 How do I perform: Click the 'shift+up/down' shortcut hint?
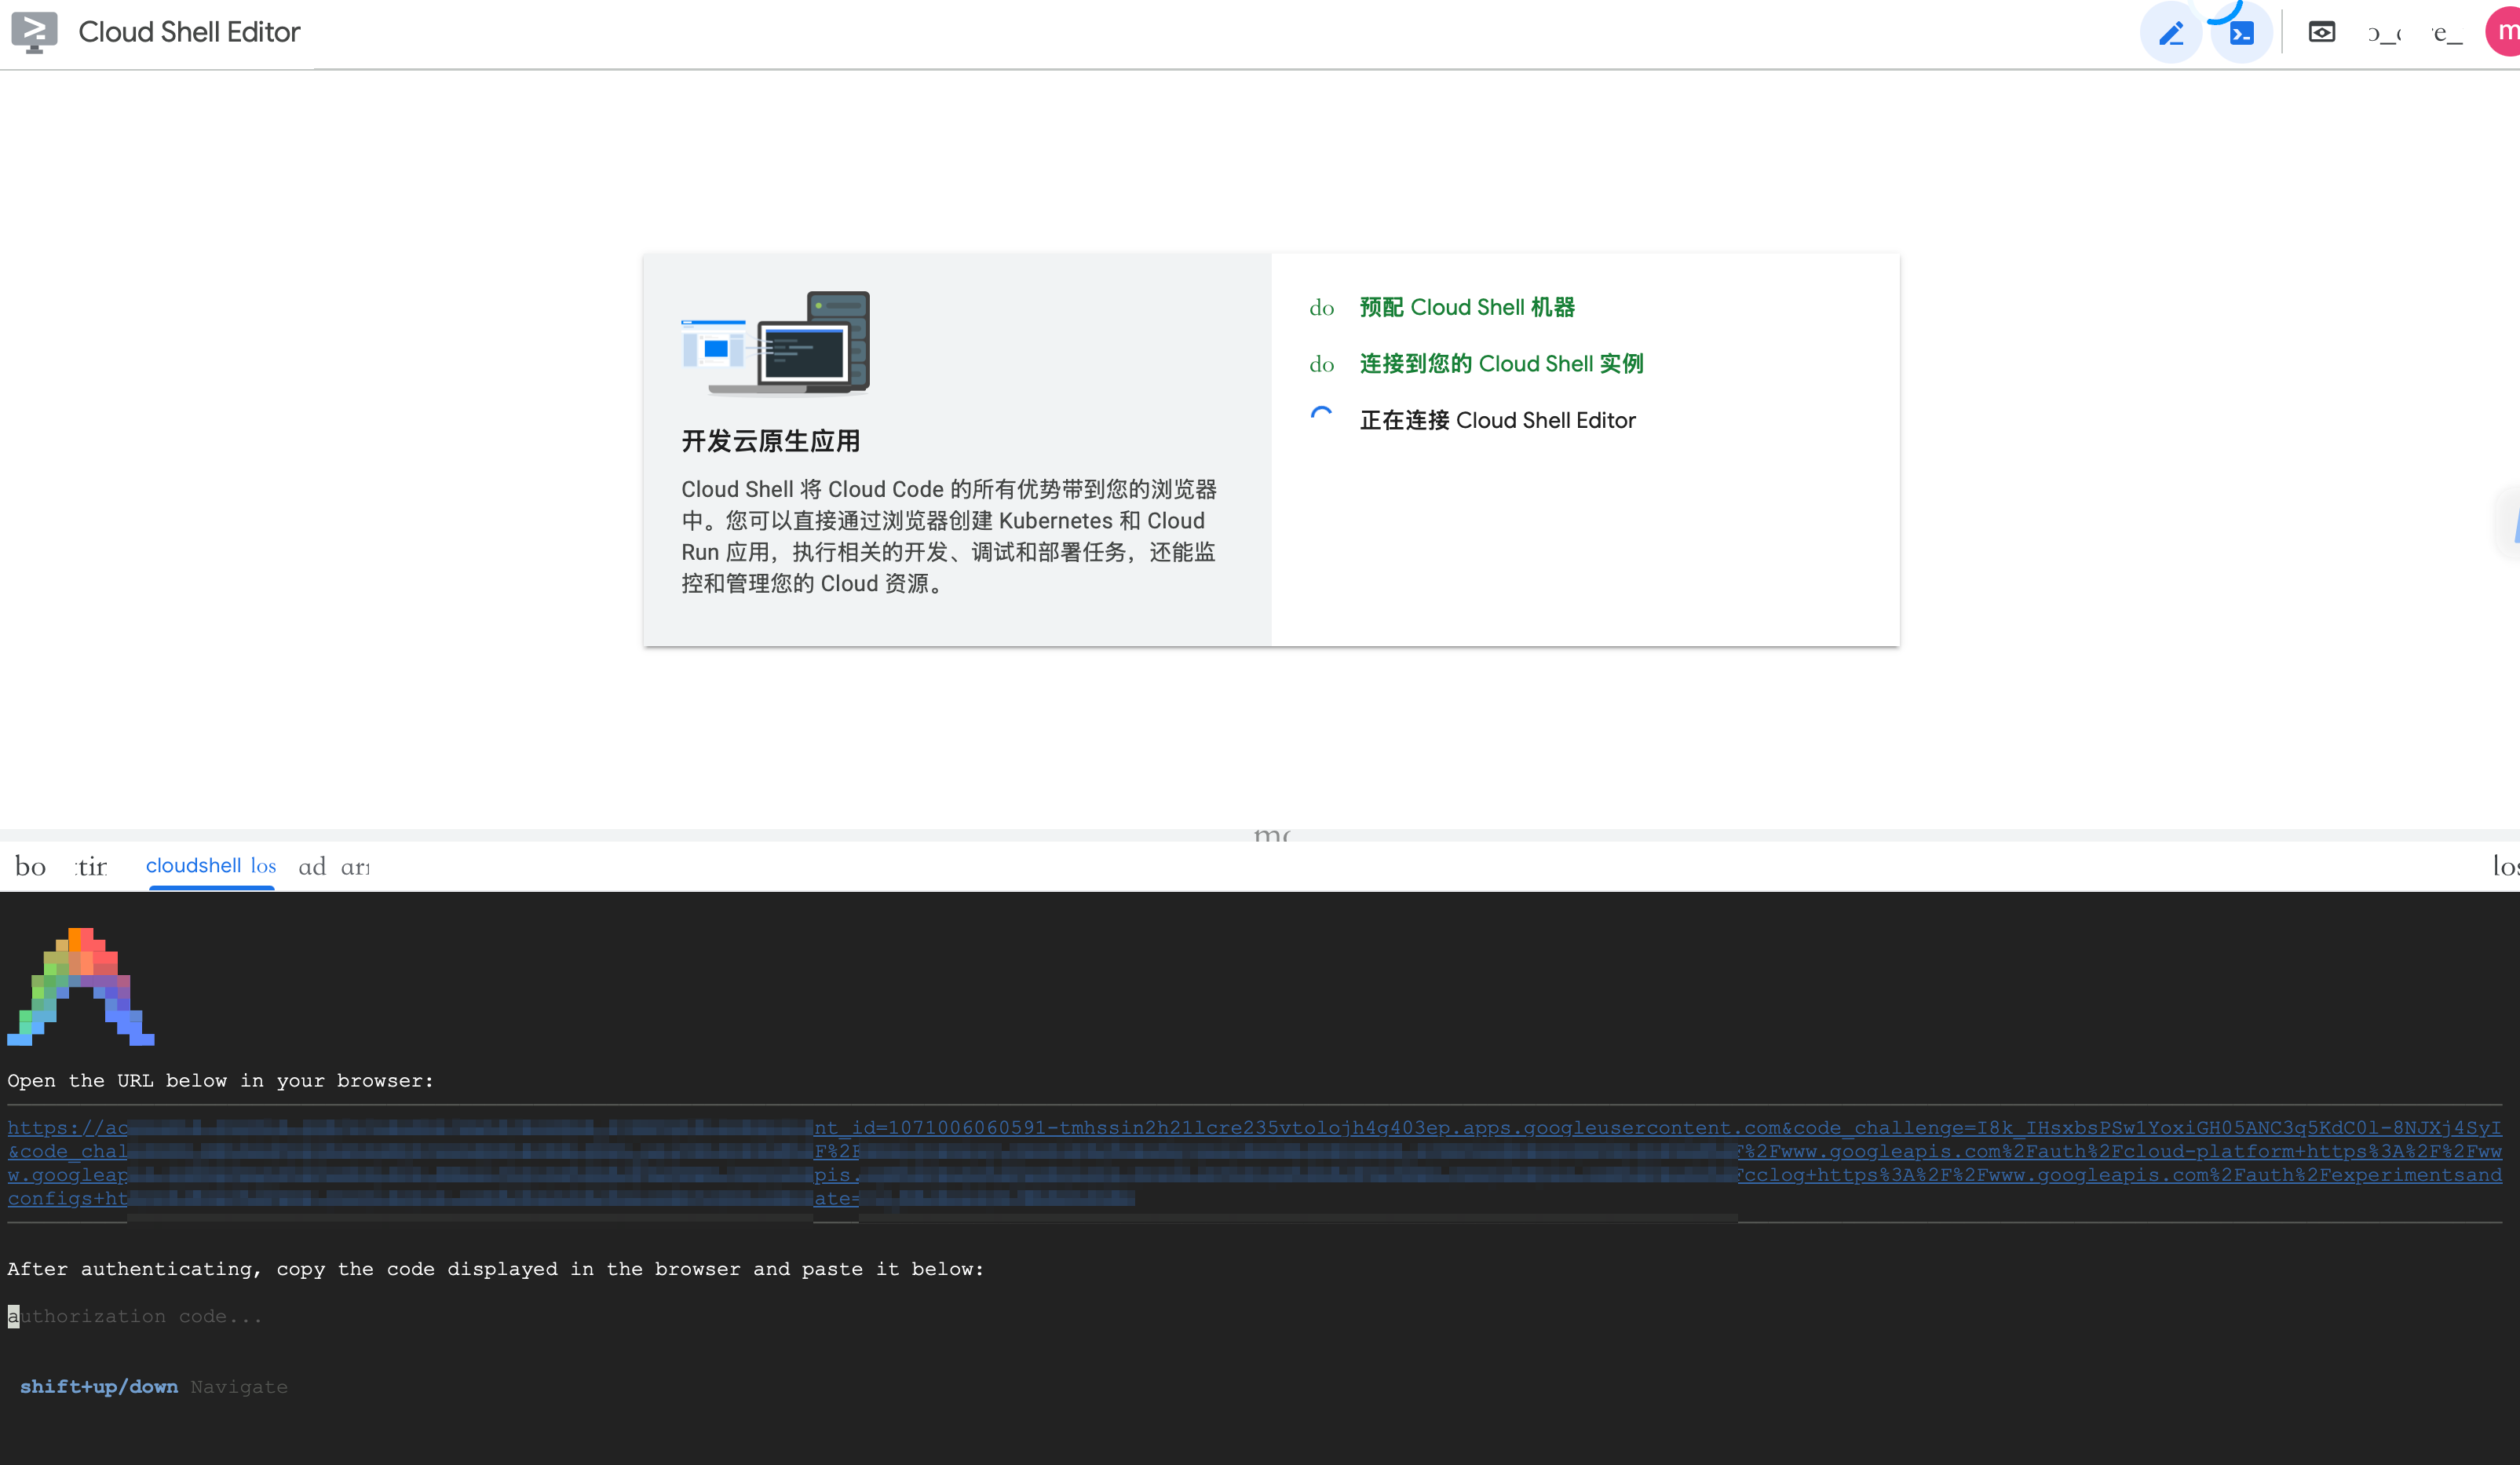point(99,1386)
